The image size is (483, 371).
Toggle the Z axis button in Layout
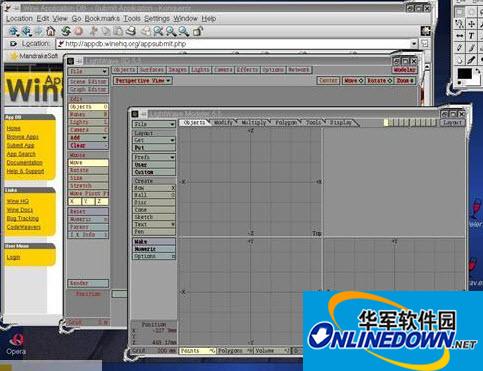102,201
